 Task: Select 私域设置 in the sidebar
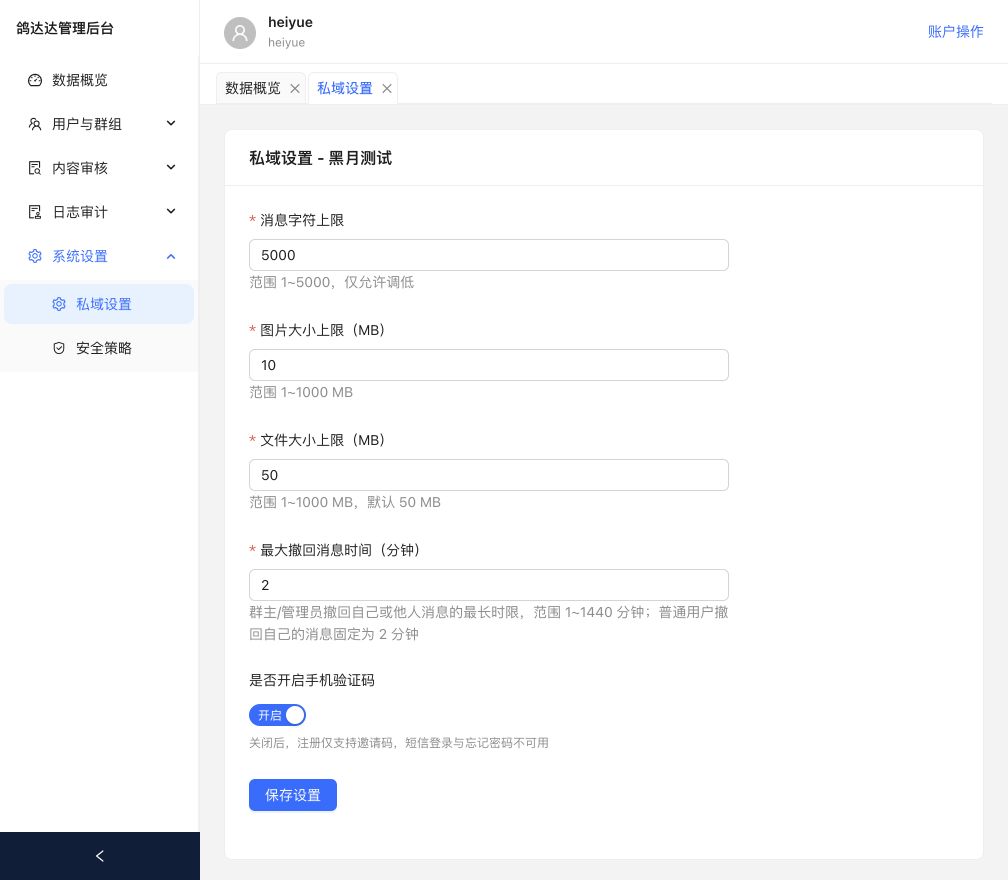[x=100, y=304]
